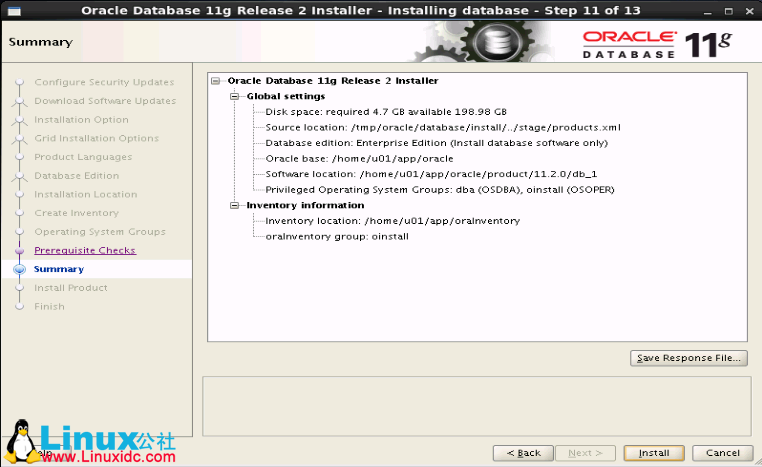Click the Install button
This screenshot has width=762, height=467.
pyautogui.click(x=654, y=453)
